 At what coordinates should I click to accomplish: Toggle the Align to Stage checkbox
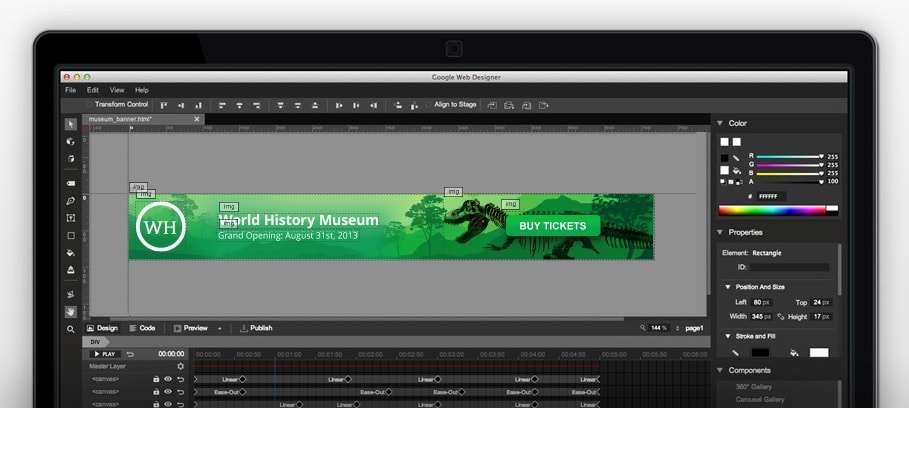click(x=429, y=104)
